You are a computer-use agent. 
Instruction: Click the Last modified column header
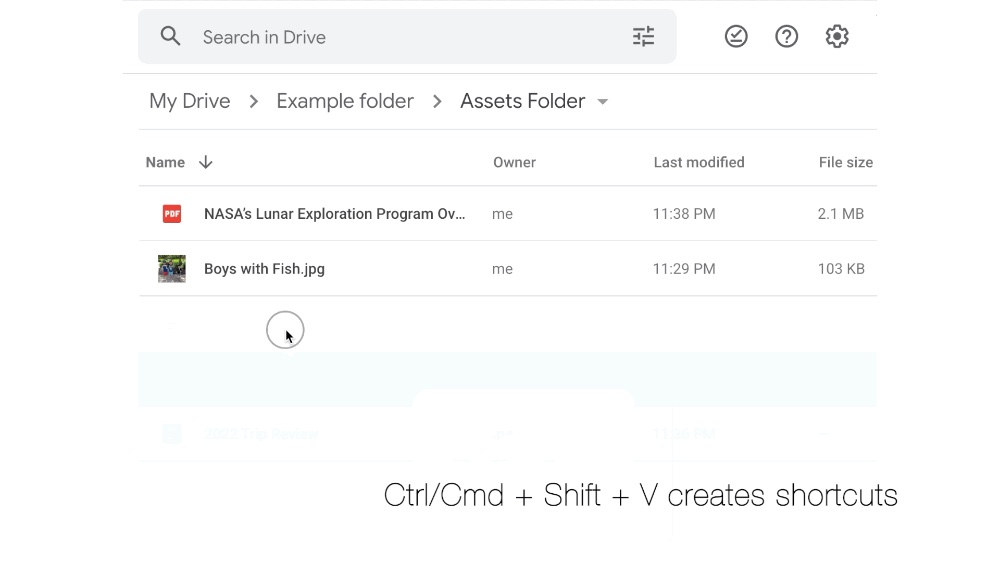(x=699, y=162)
